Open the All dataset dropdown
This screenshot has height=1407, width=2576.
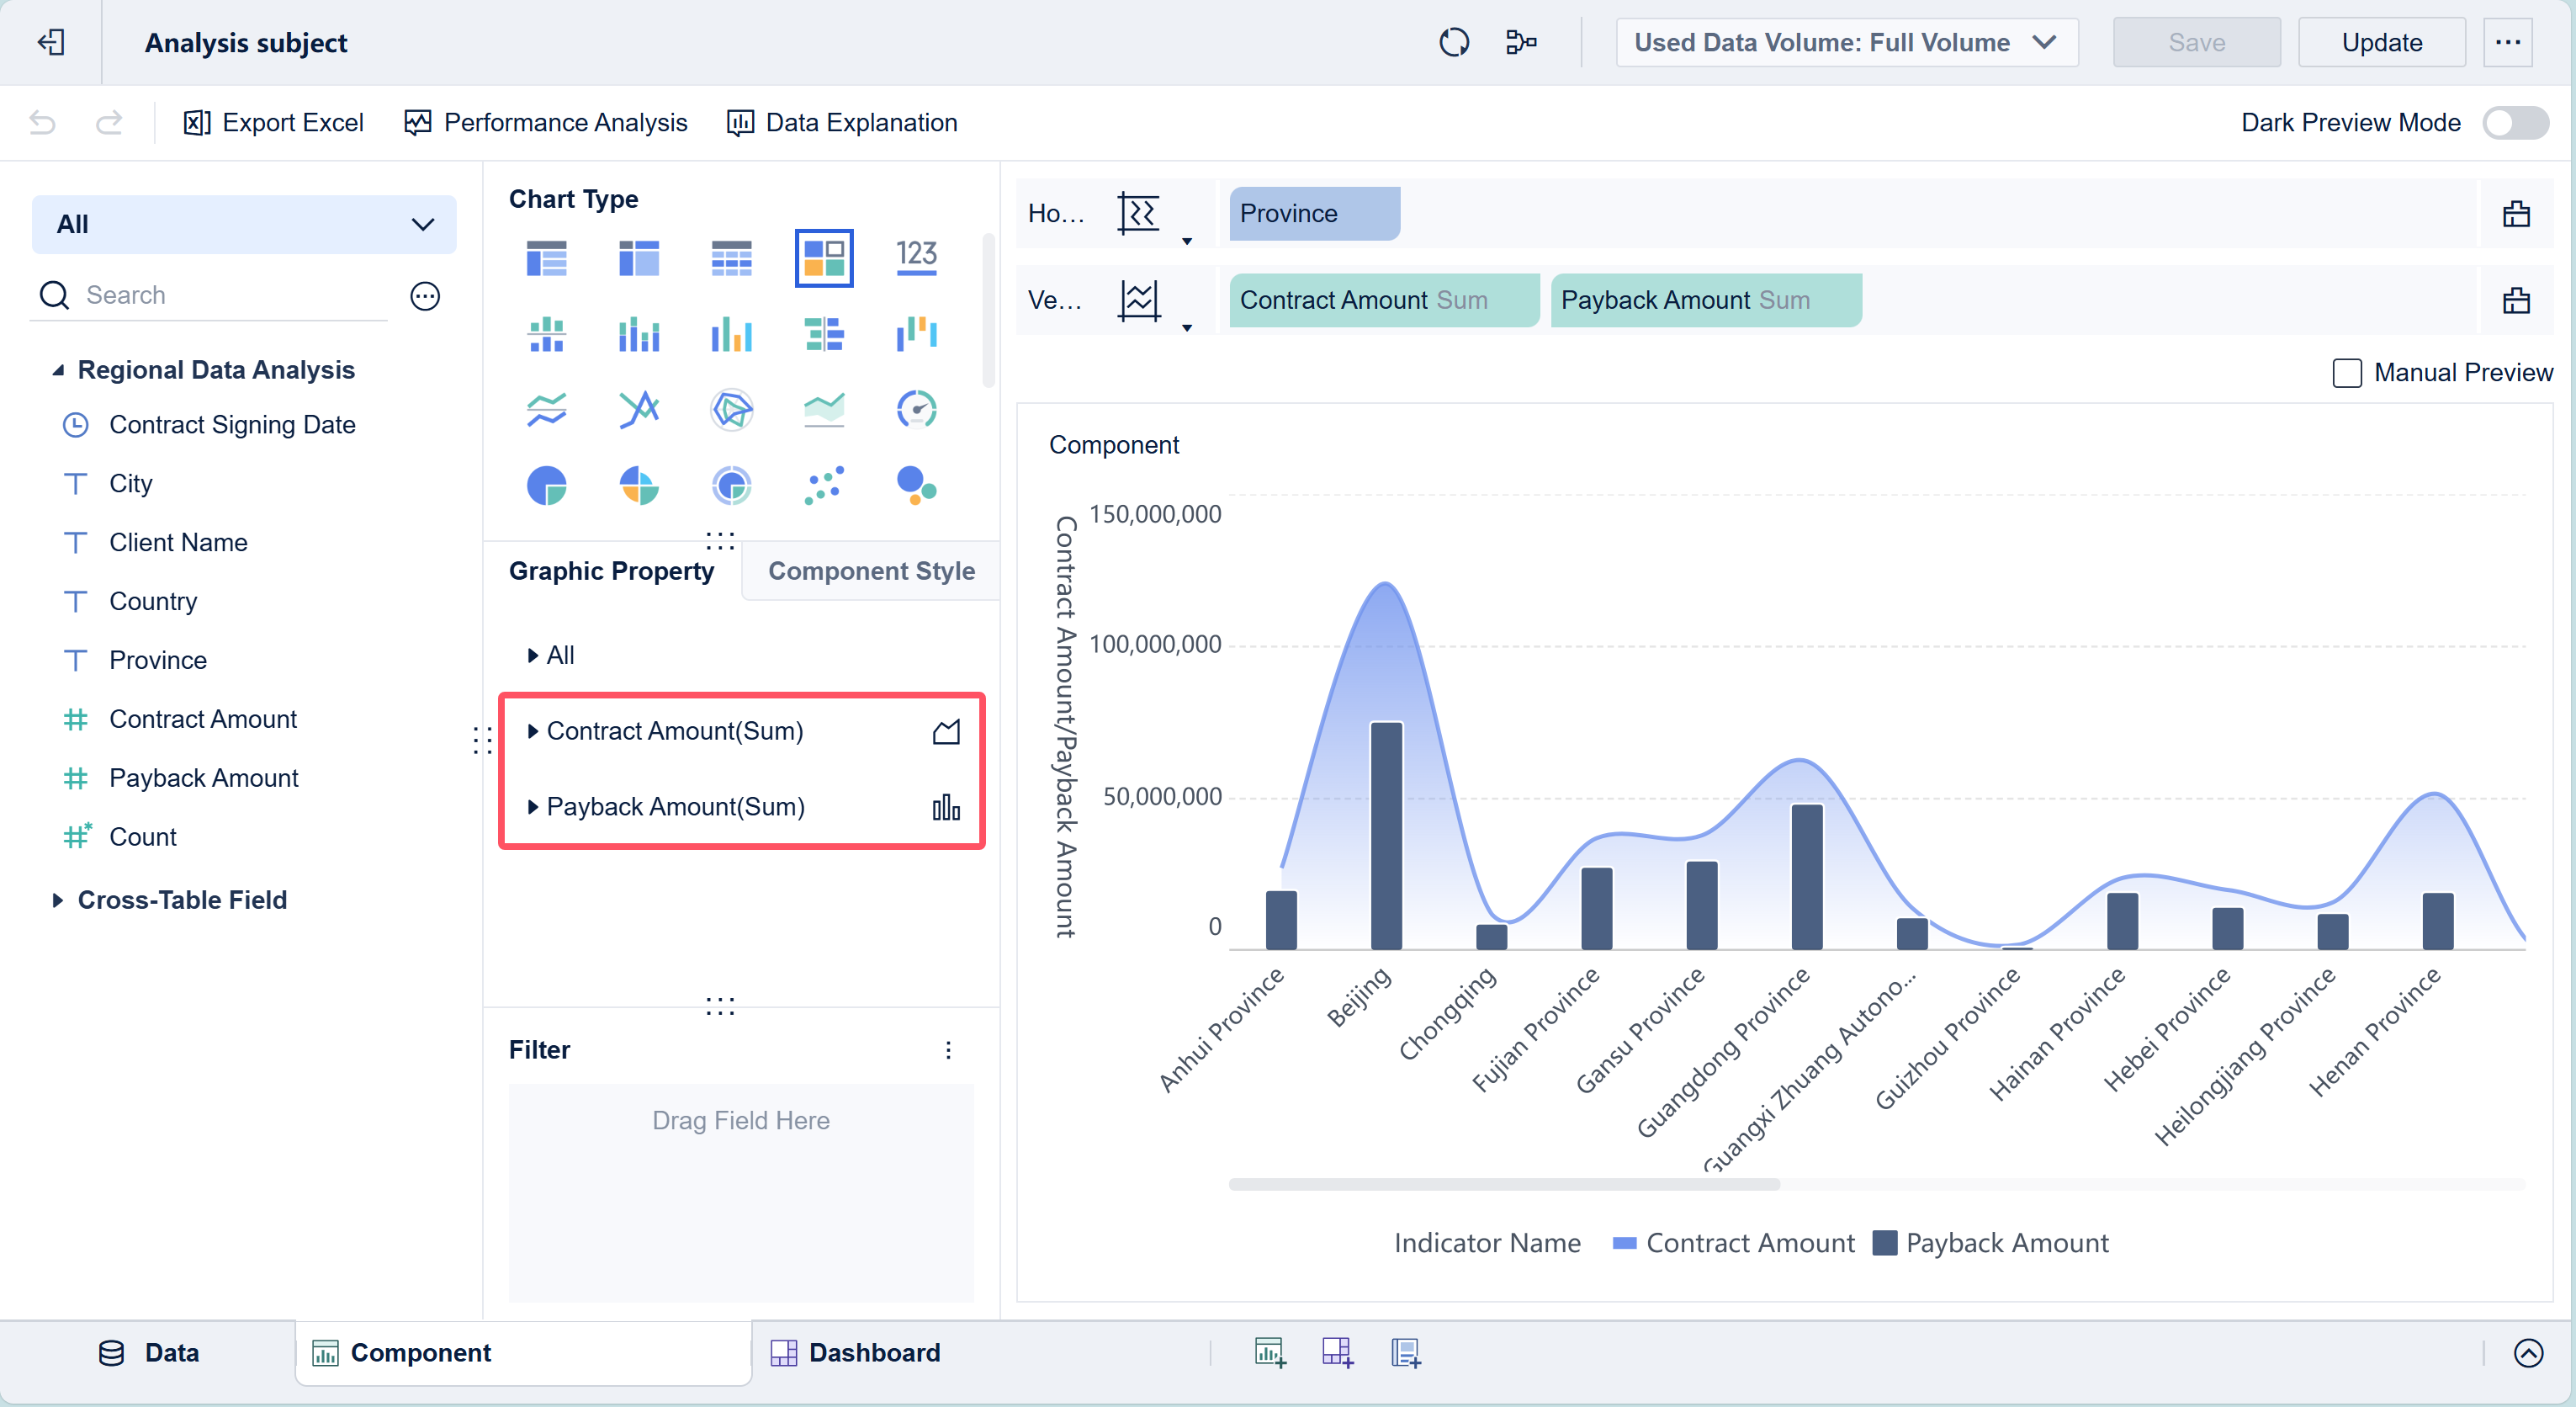[x=244, y=224]
